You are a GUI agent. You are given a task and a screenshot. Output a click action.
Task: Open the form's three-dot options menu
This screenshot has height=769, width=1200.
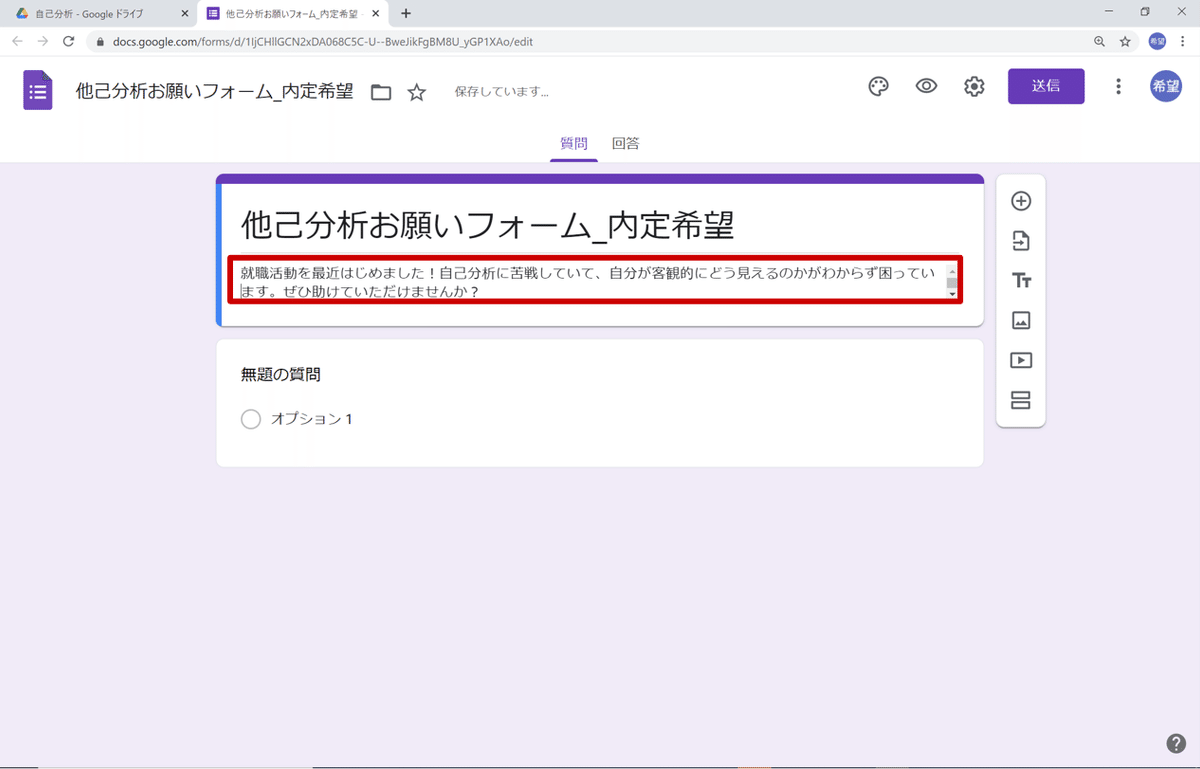coord(1118,86)
